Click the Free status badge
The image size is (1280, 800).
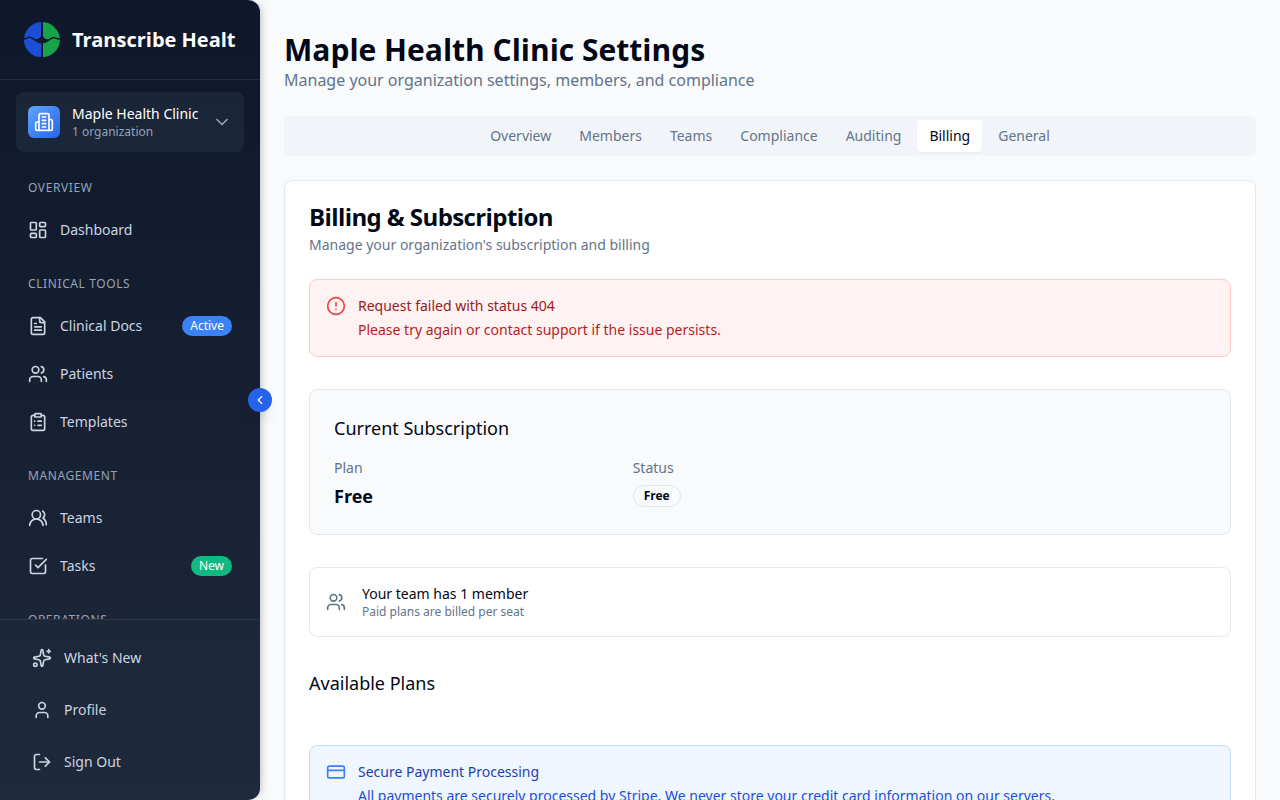coord(656,496)
